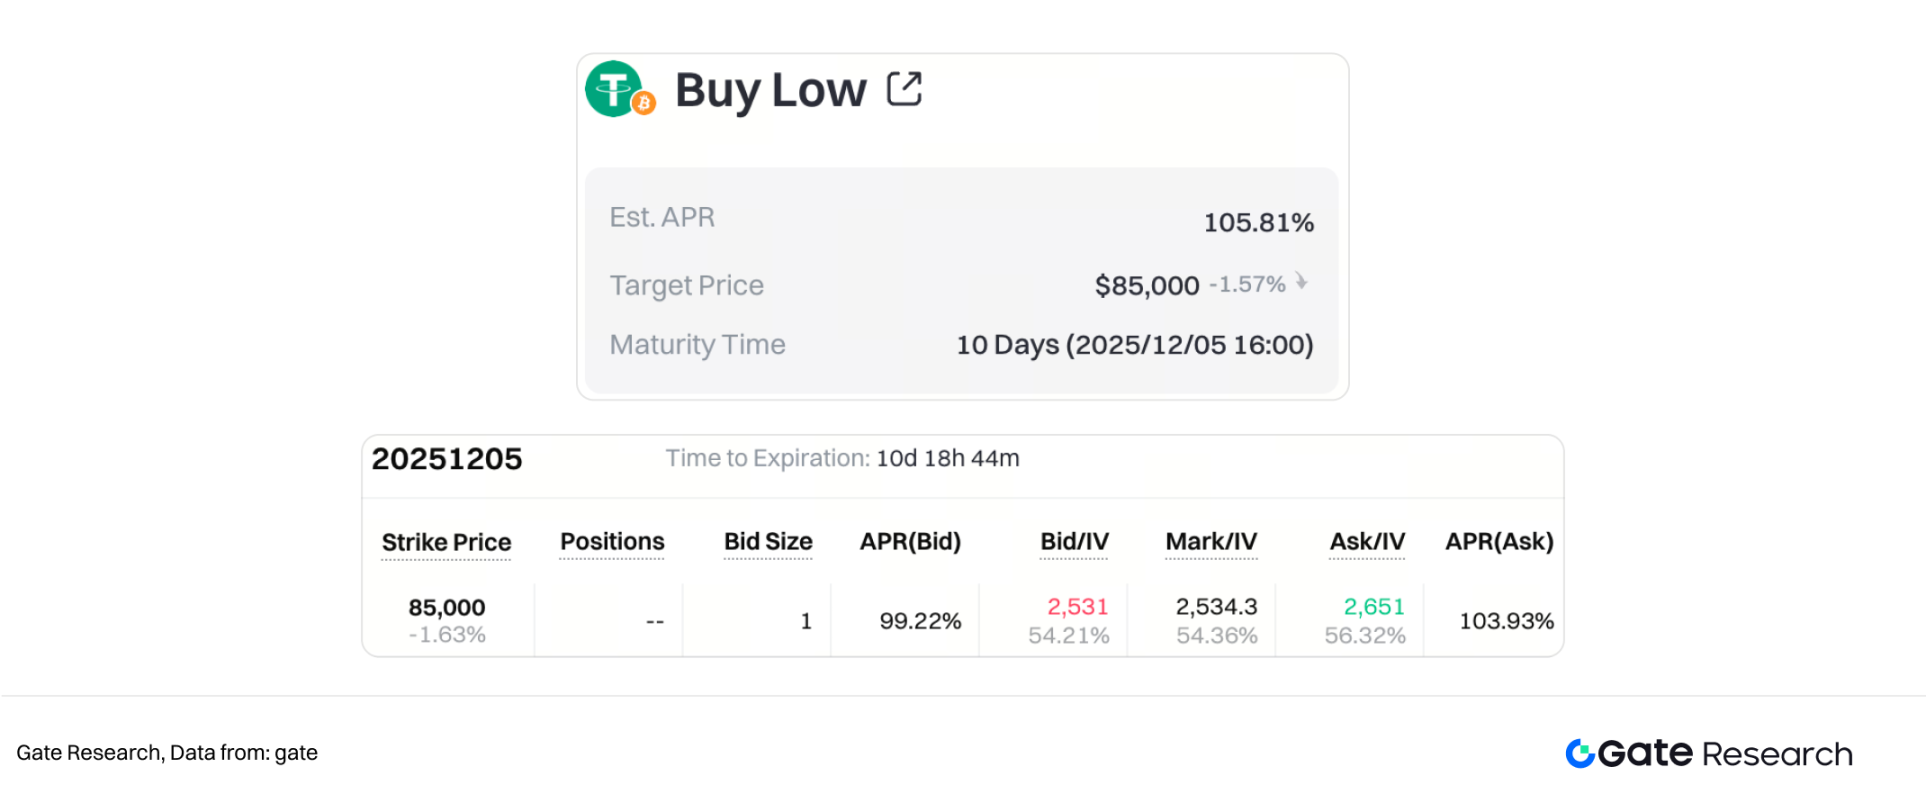
Task: Sort by the Strike Price column header
Action: [x=446, y=542]
